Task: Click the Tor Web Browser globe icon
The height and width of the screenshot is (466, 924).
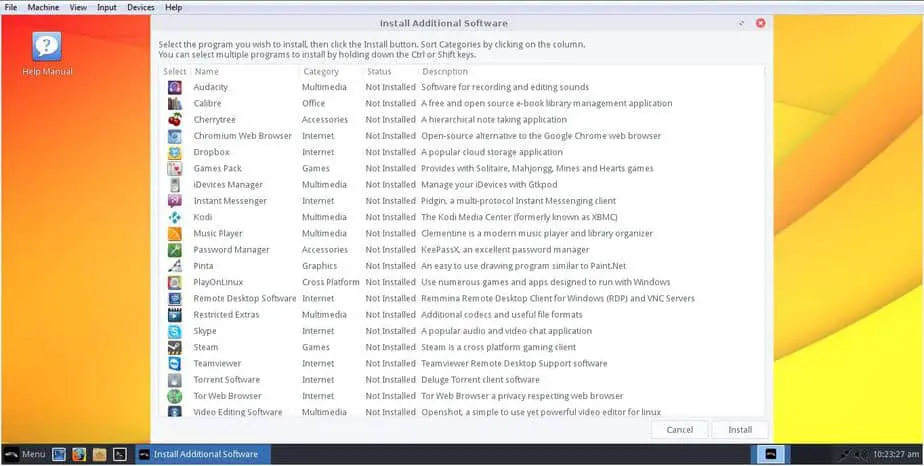Action: point(174,396)
